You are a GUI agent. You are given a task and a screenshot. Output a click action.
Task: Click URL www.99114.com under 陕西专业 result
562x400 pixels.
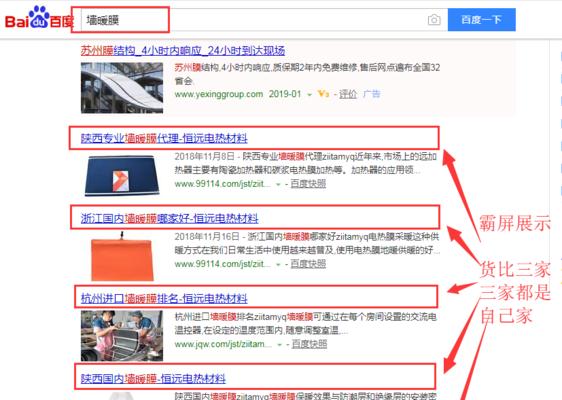coord(222,184)
